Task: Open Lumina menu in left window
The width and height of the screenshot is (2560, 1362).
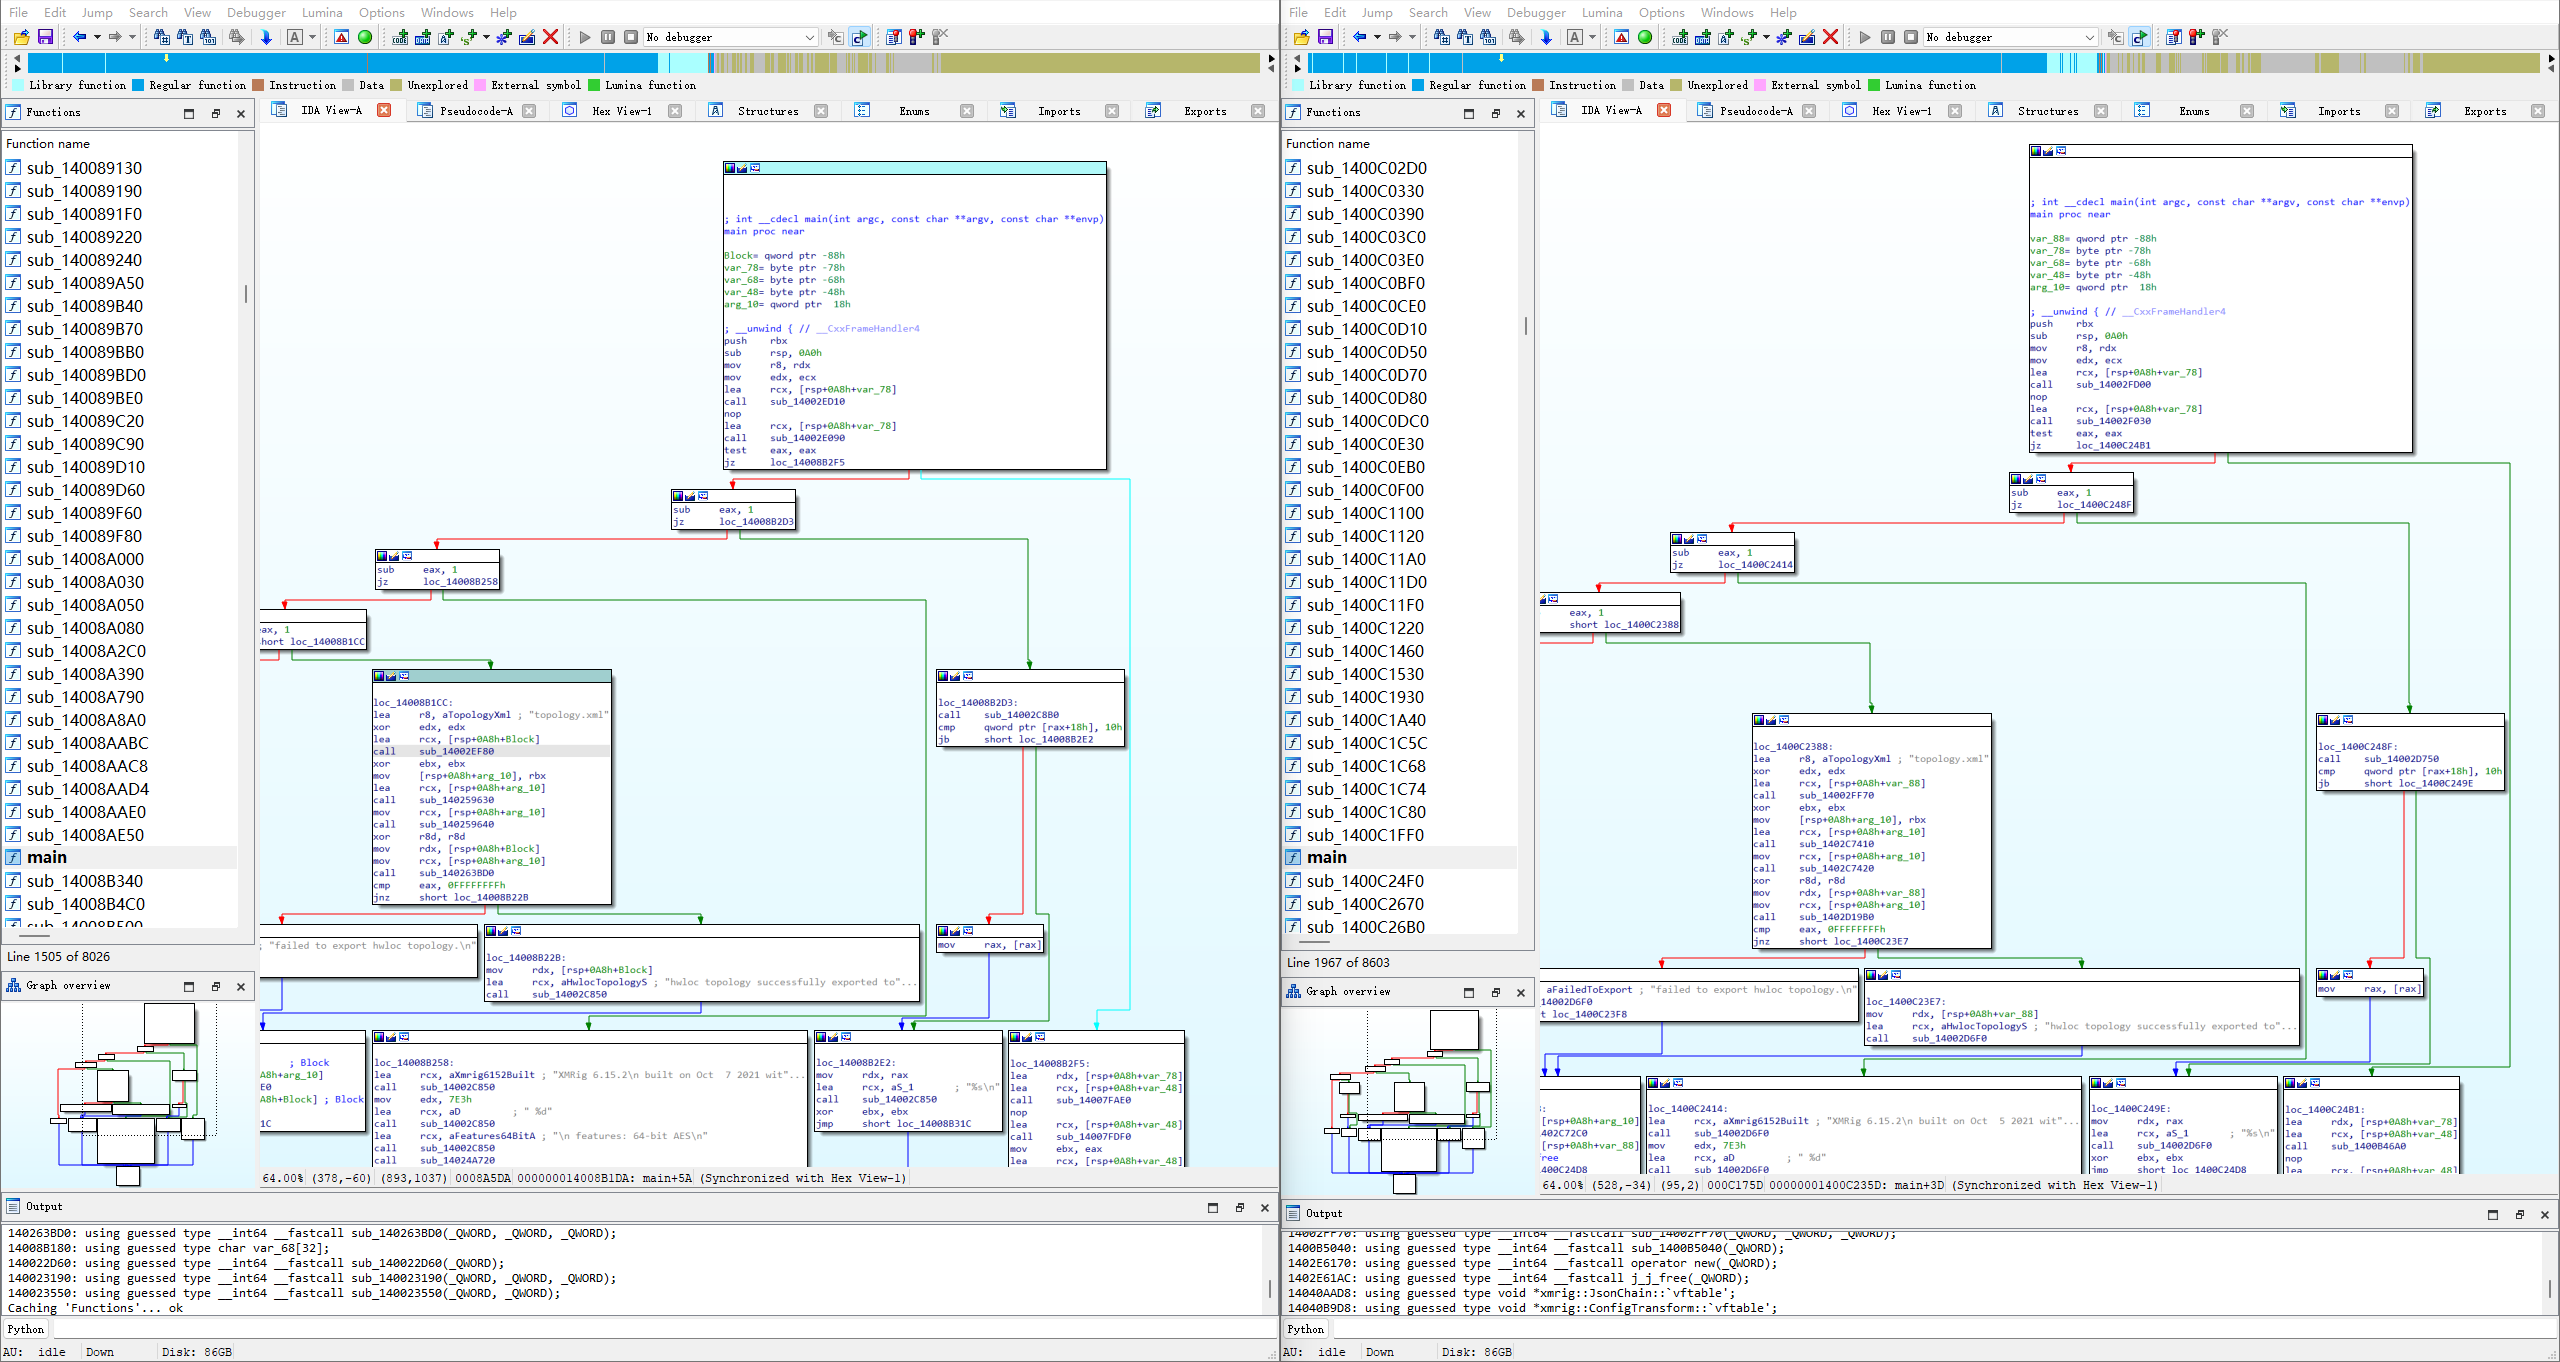Action: pyautogui.click(x=321, y=12)
